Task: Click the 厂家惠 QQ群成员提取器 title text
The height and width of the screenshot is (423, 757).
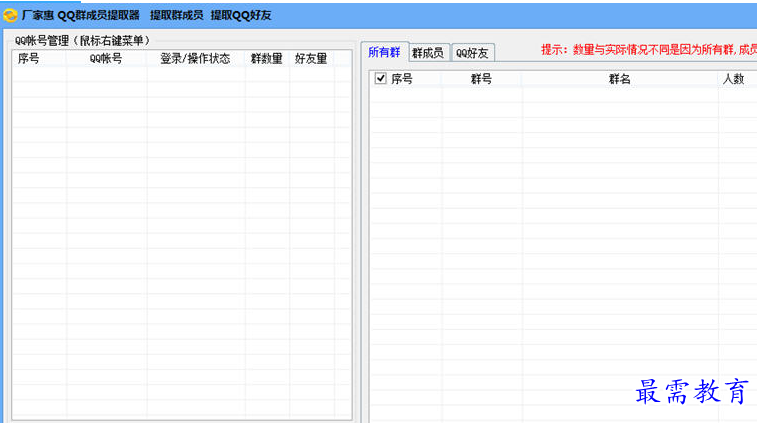Action: pyautogui.click(x=80, y=15)
